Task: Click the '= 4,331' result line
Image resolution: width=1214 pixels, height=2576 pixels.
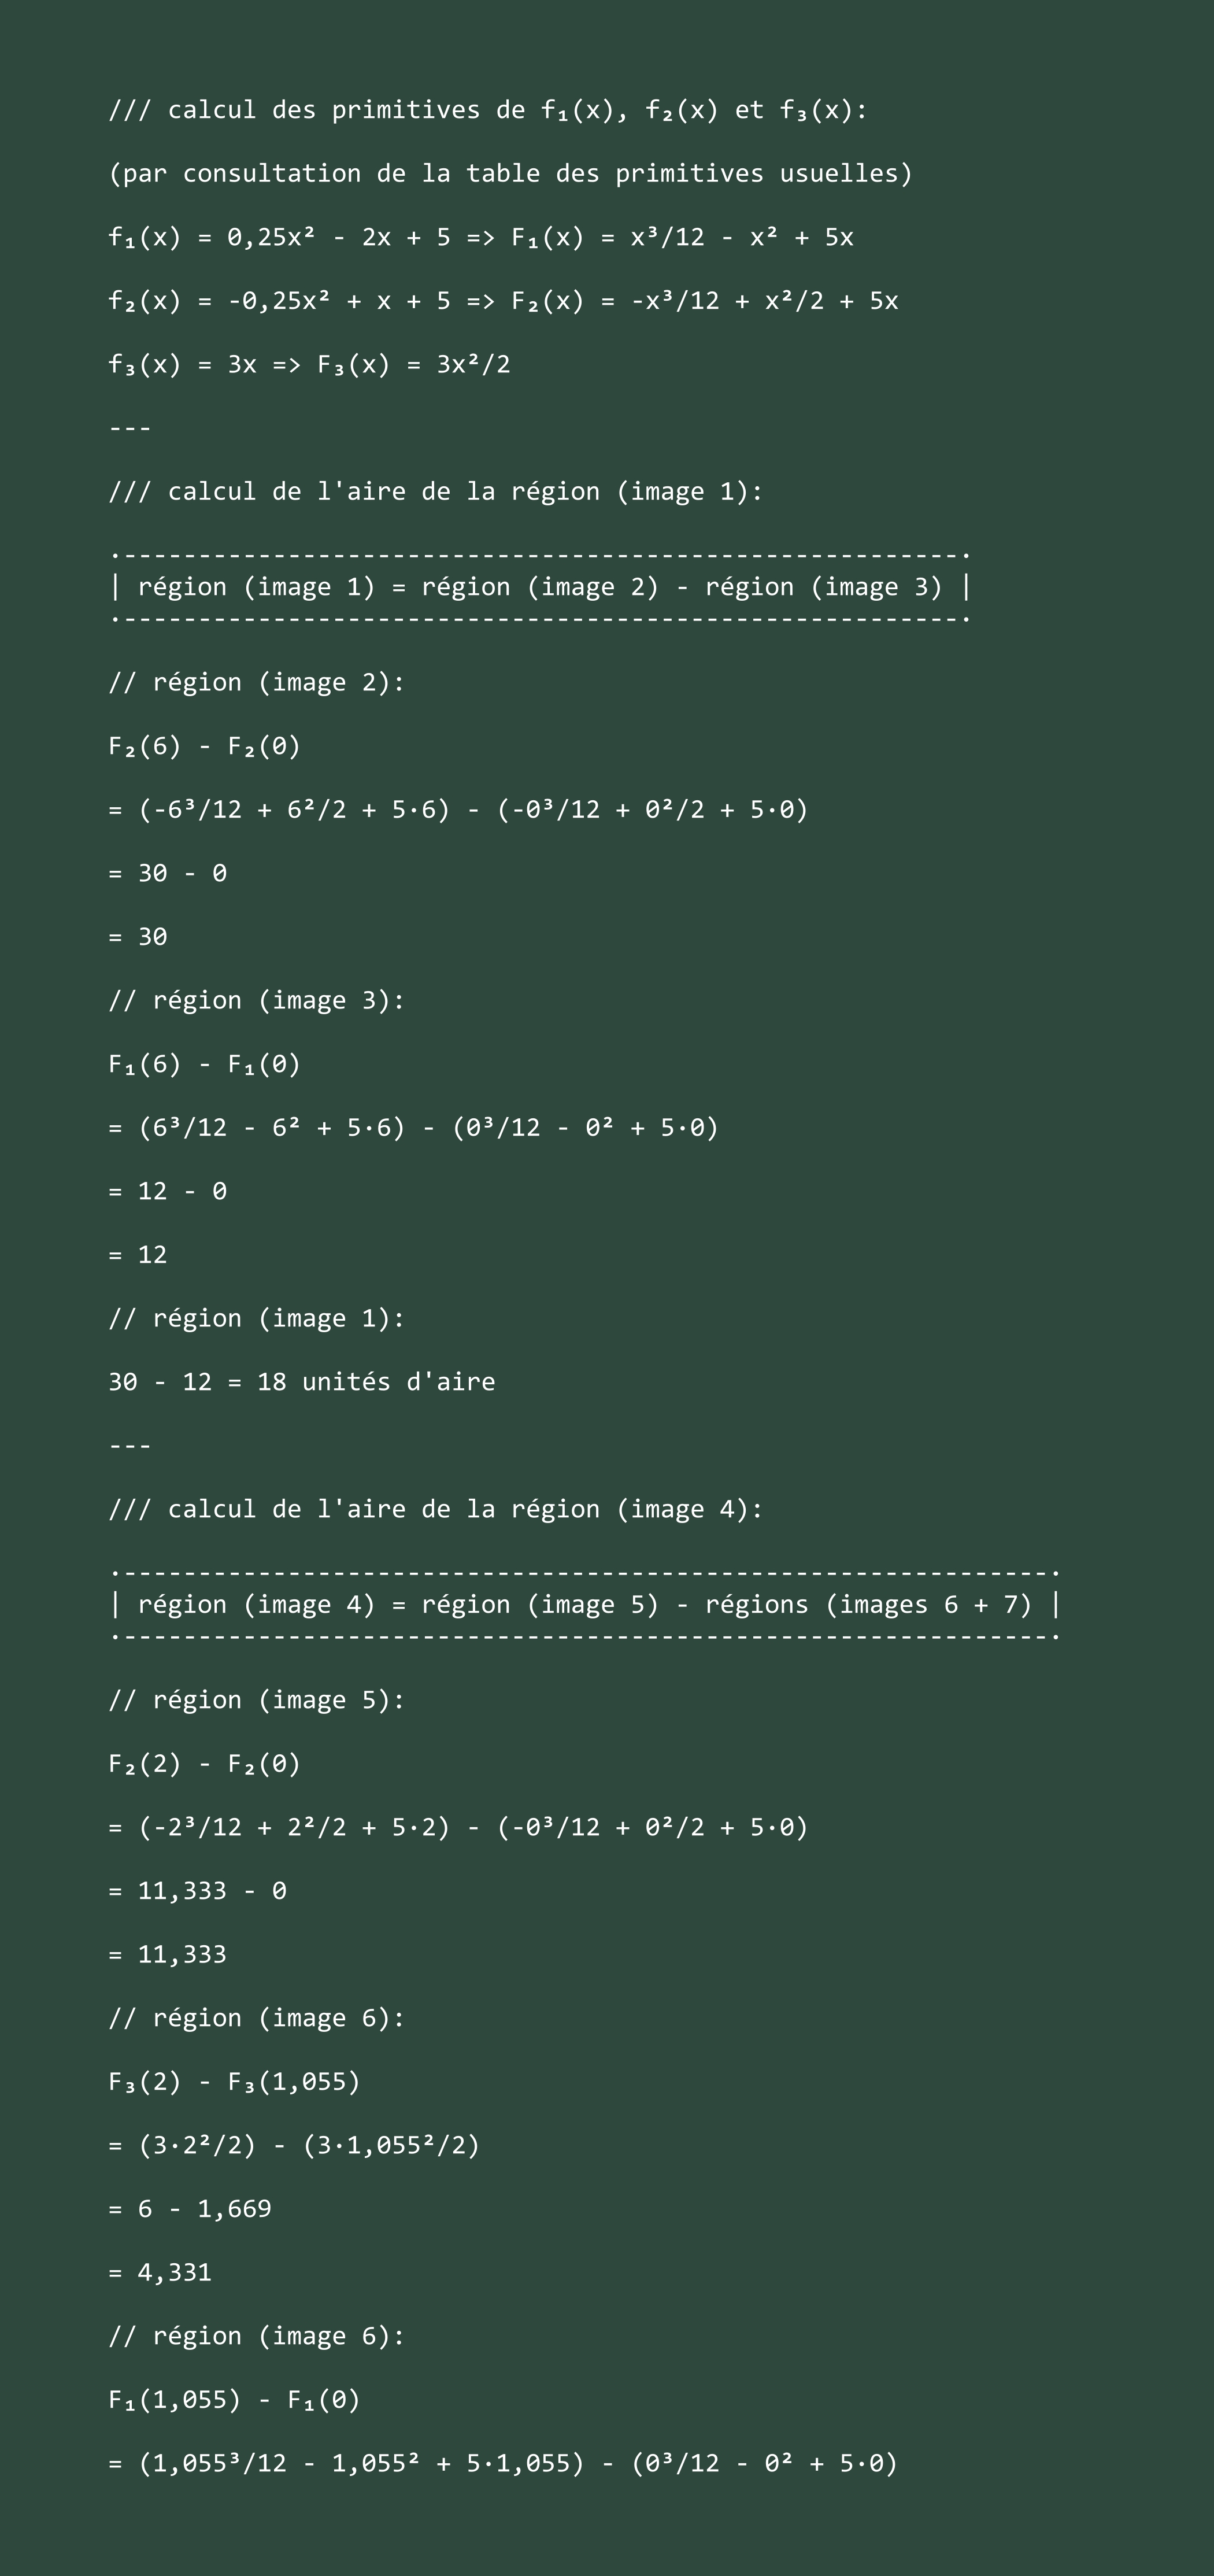Action: (160, 2273)
